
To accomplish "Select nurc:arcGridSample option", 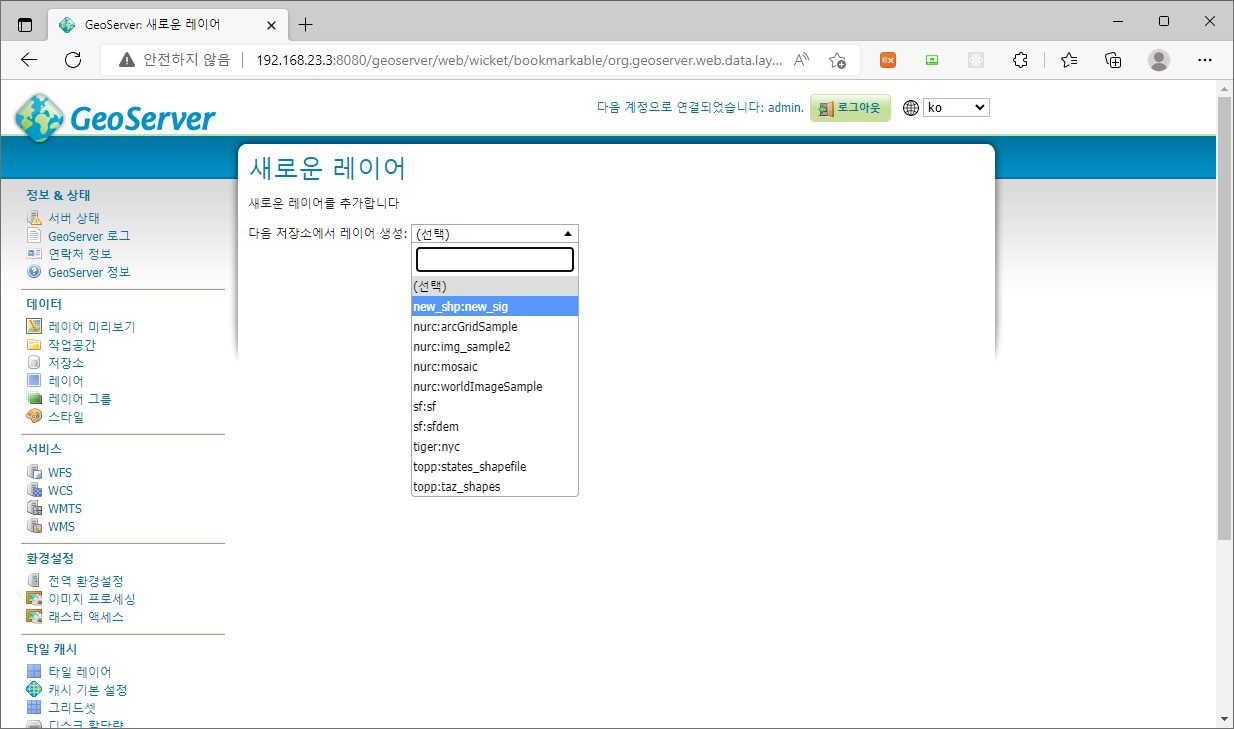I will pos(495,327).
